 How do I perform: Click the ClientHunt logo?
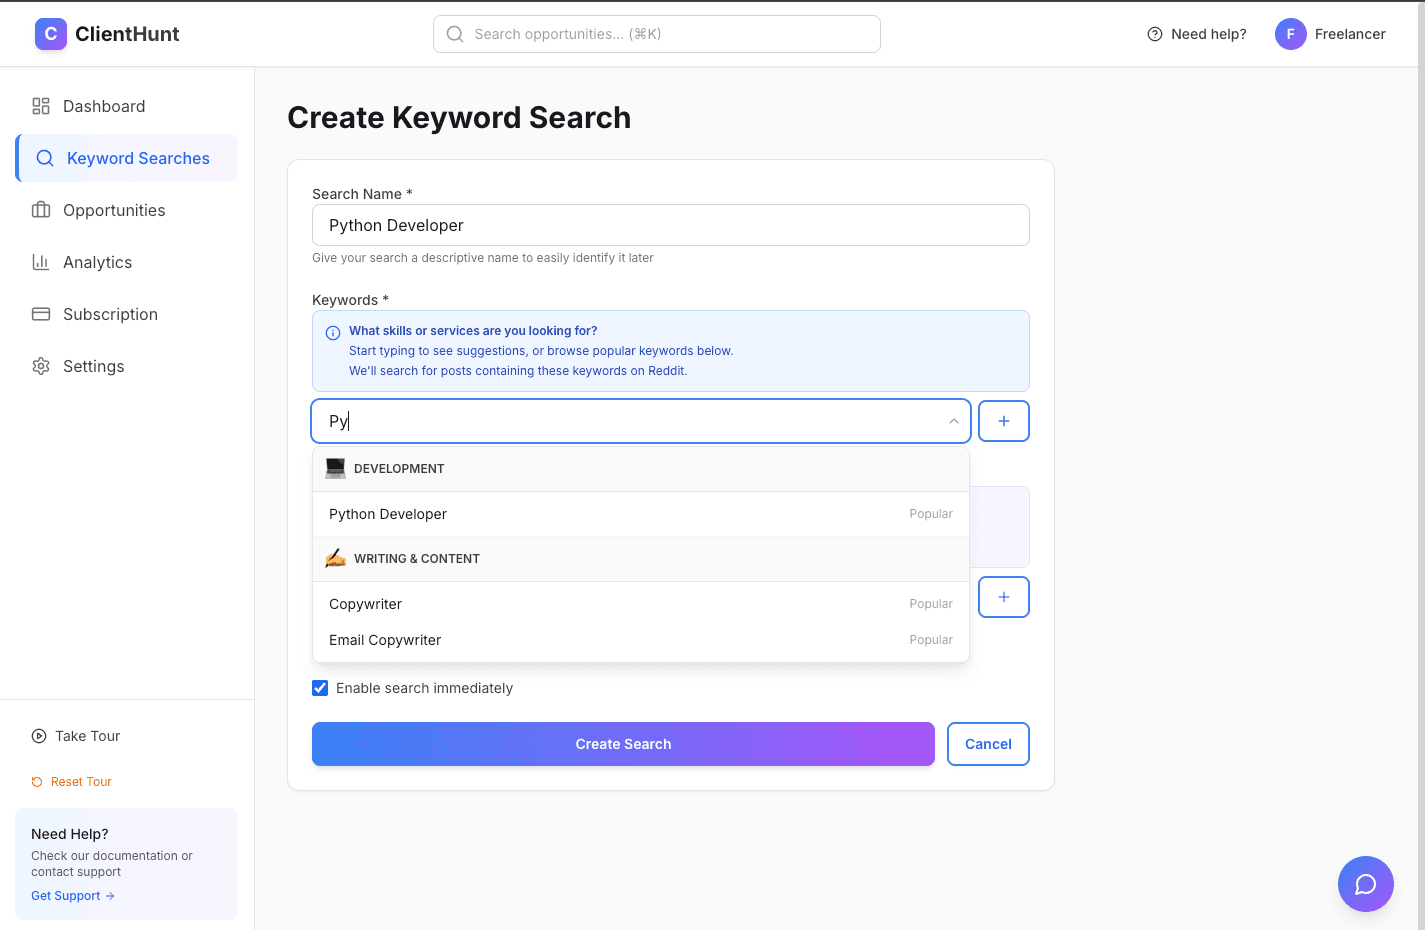pyautogui.click(x=106, y=33)
